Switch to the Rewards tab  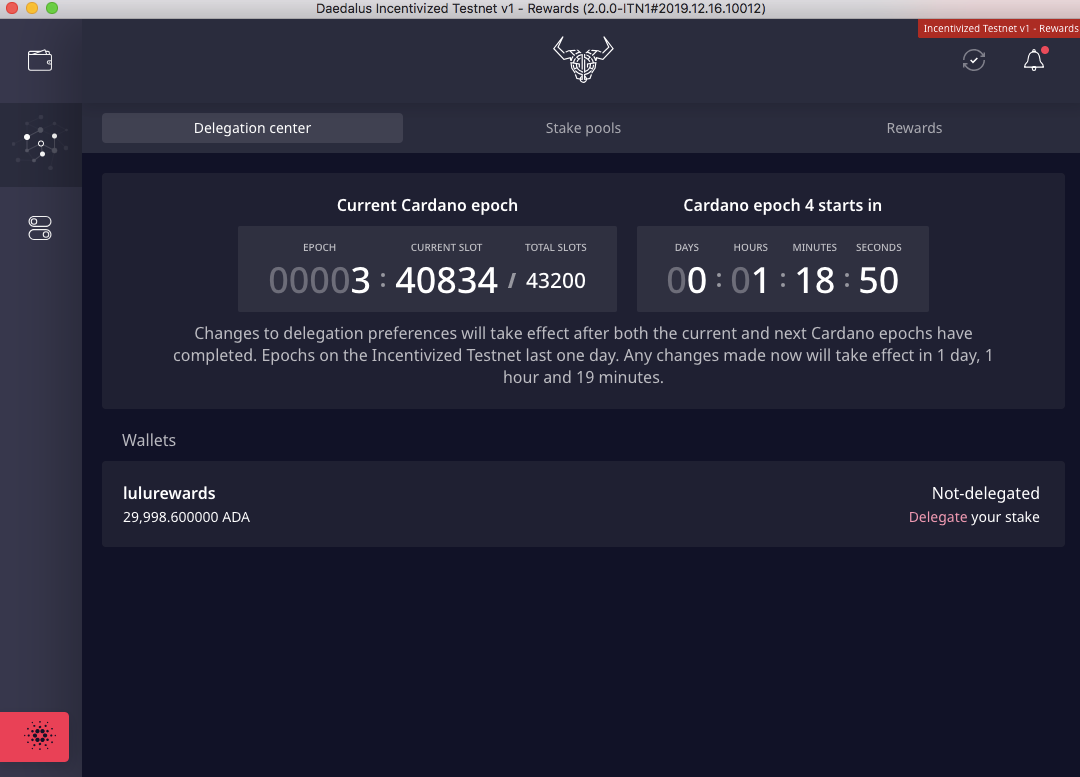914,128
